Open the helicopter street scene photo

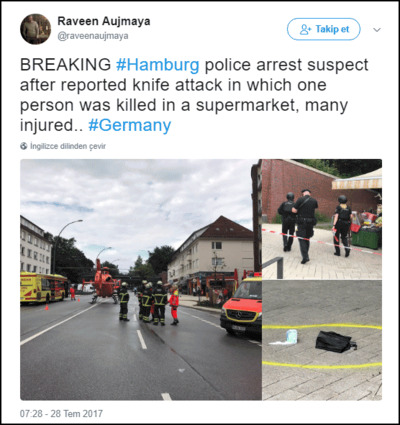141,279
